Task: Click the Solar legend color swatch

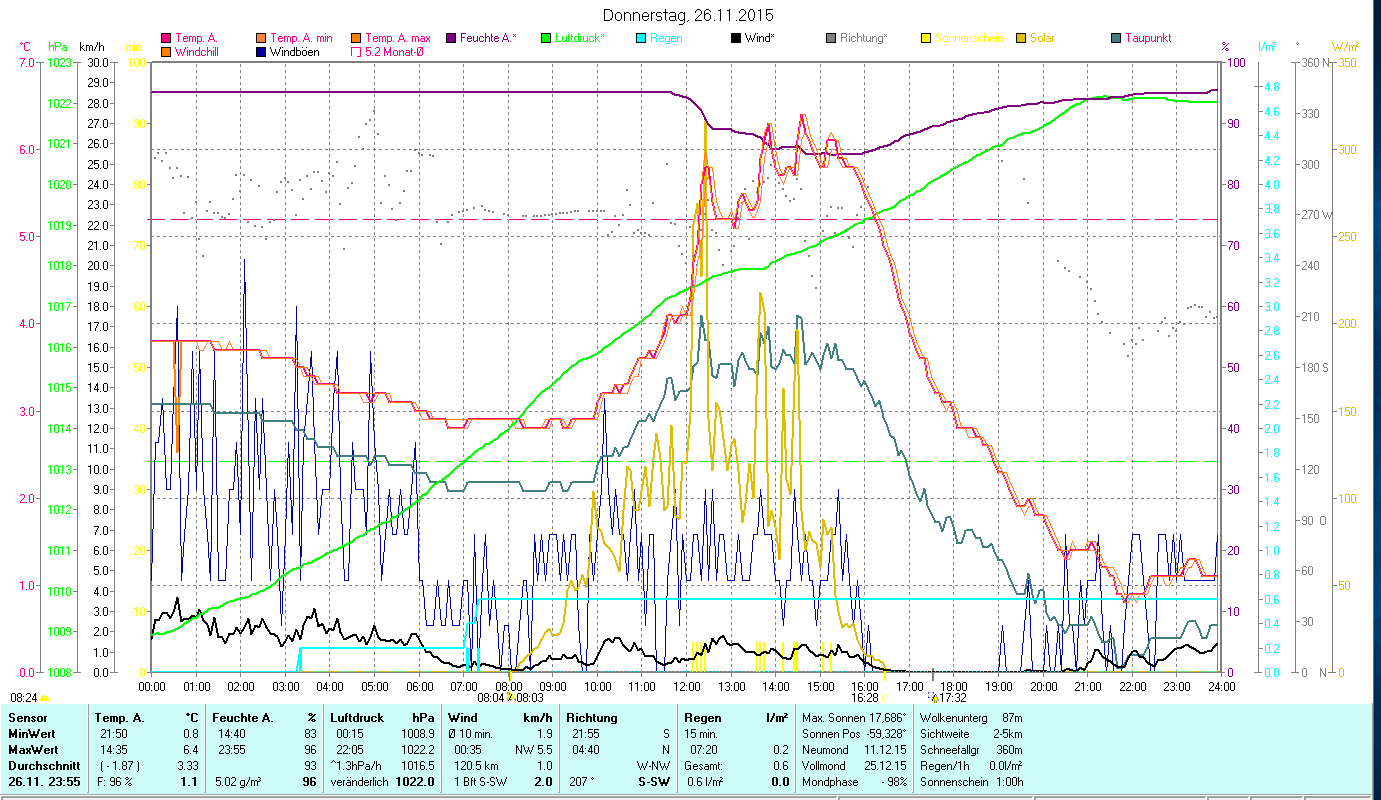Action: coord(1021,39)
